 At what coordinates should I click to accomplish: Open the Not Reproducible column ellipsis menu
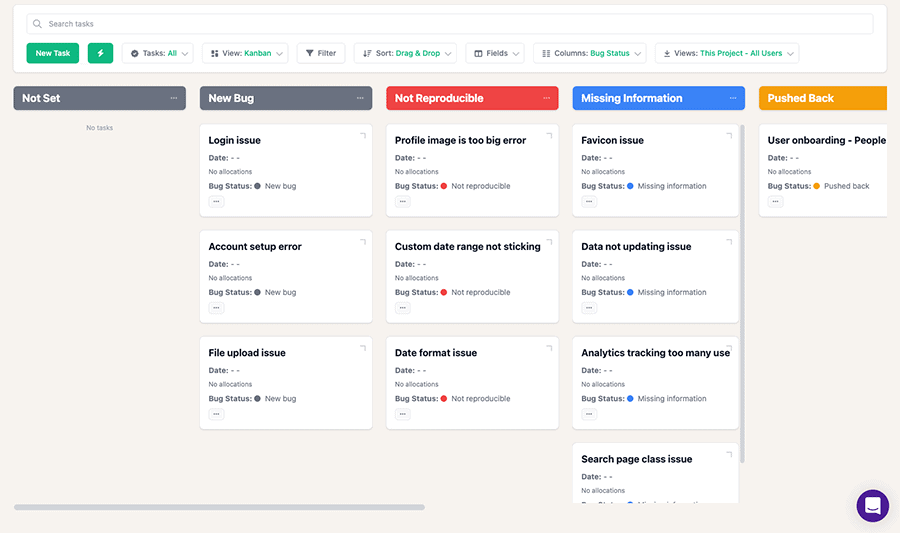coord(546,98)
